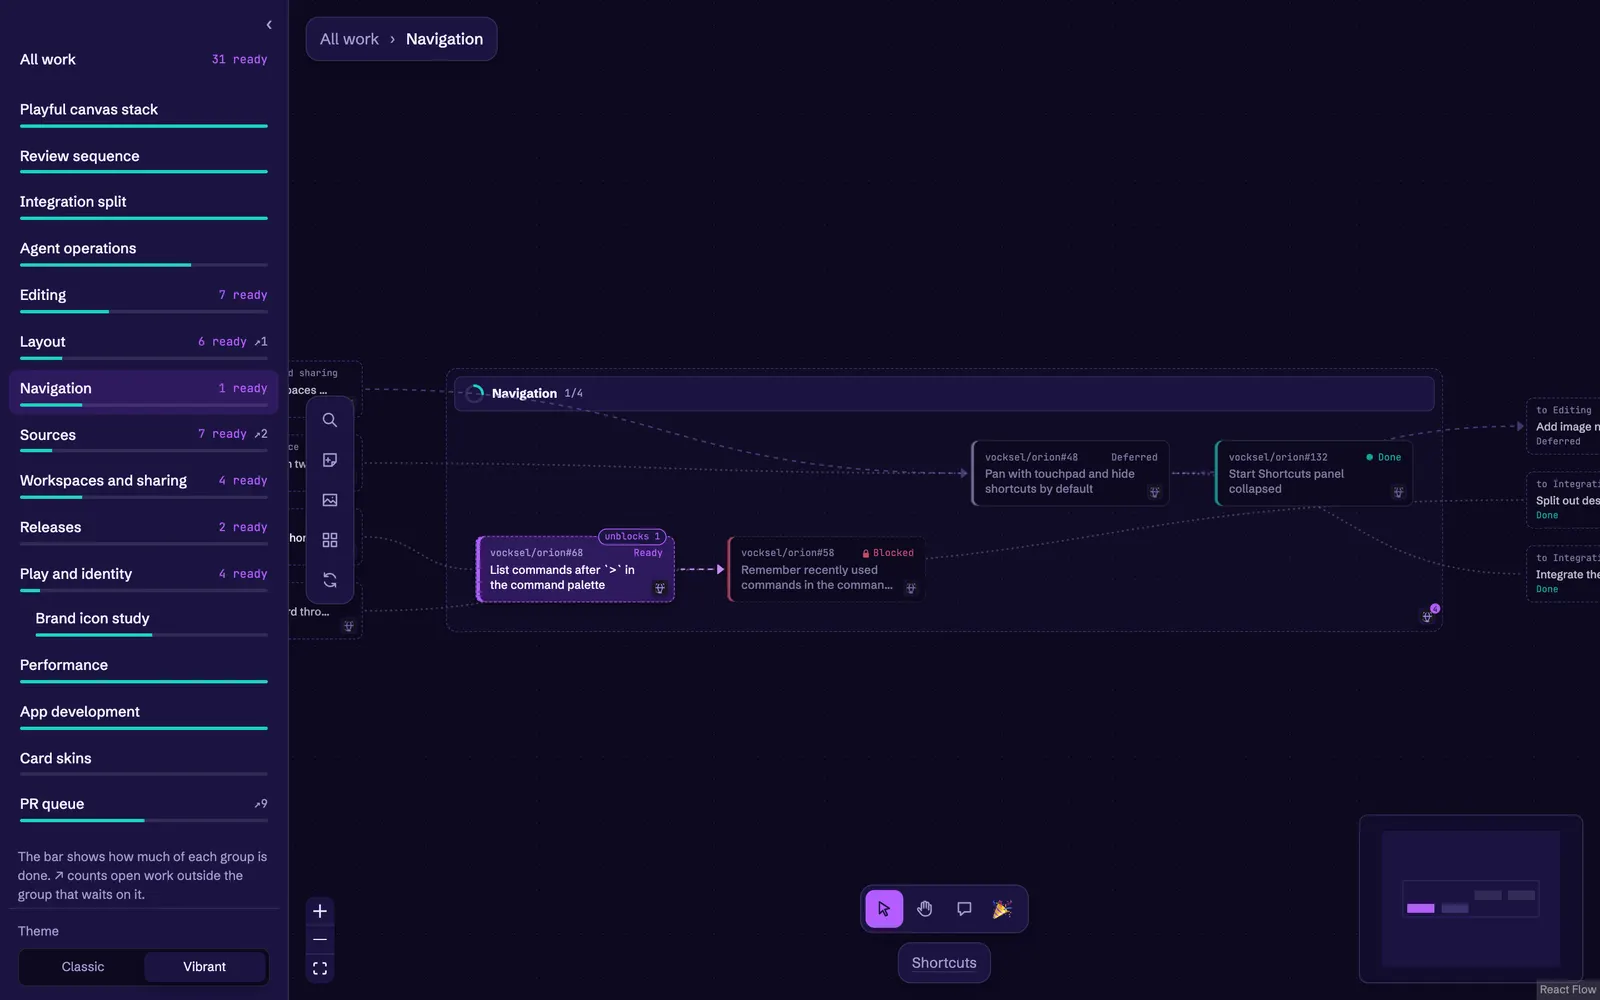Open the Releases group in sidebar

(144, 531)
